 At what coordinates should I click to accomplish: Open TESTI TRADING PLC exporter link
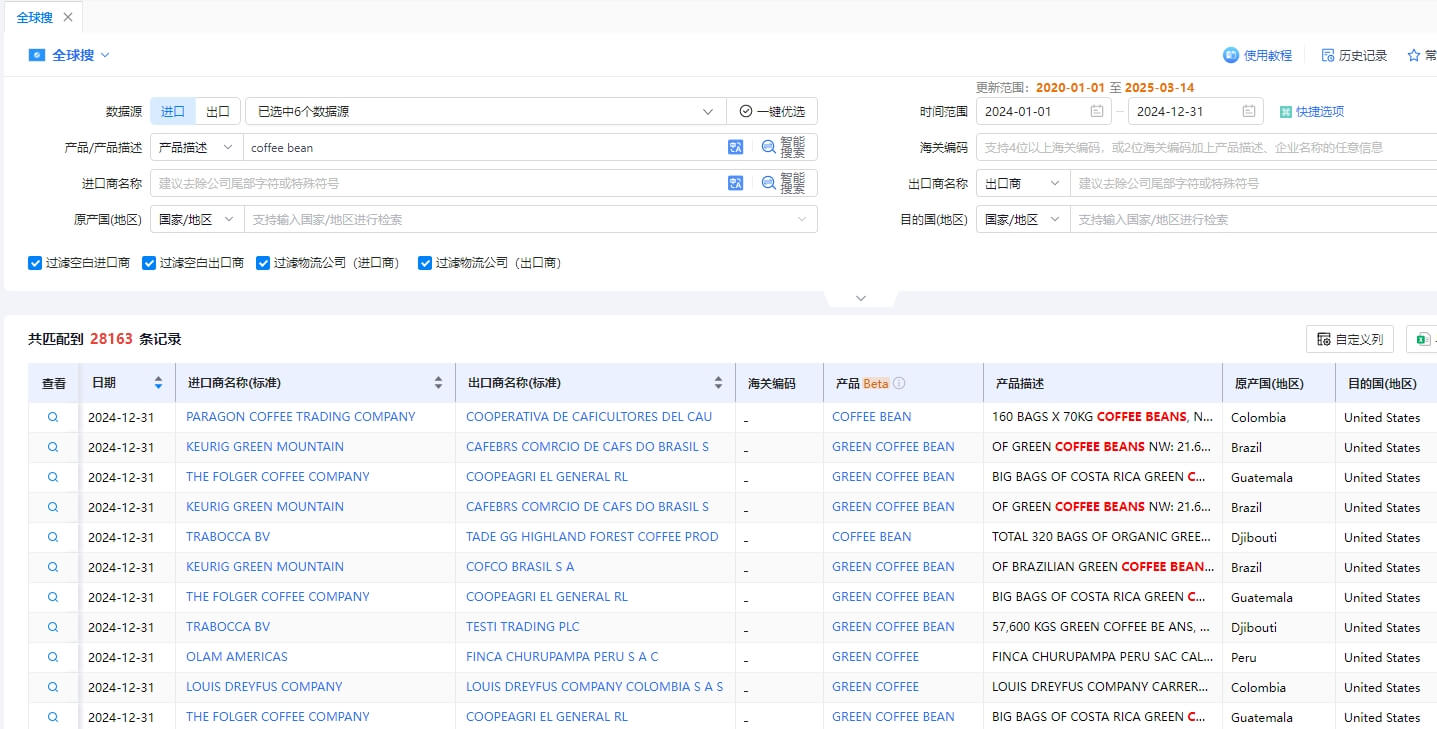point(523,627)
